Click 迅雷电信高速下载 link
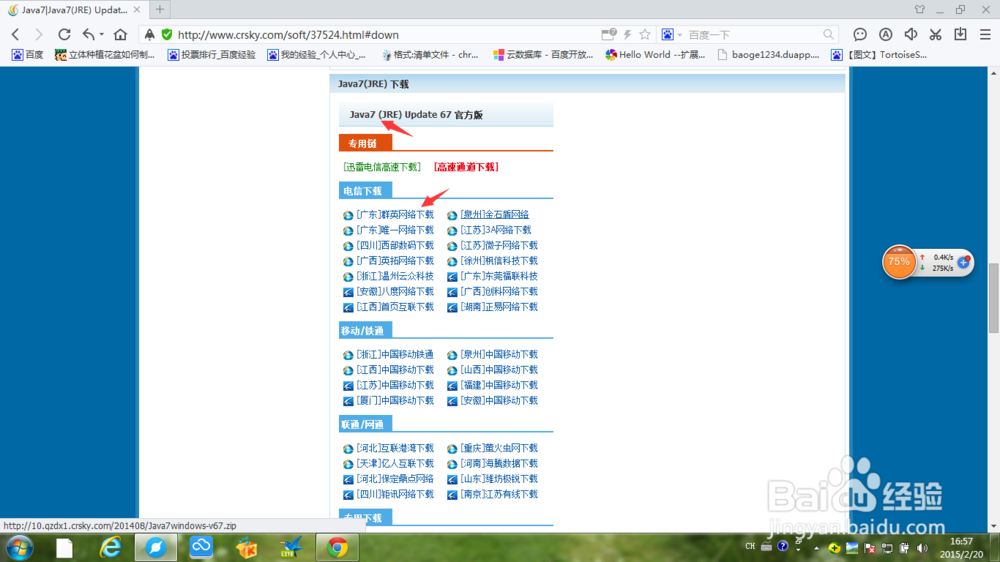Image resolution: width=1000 pixels, height=562 pixels. pyautogui.click(x=382, y=167)
